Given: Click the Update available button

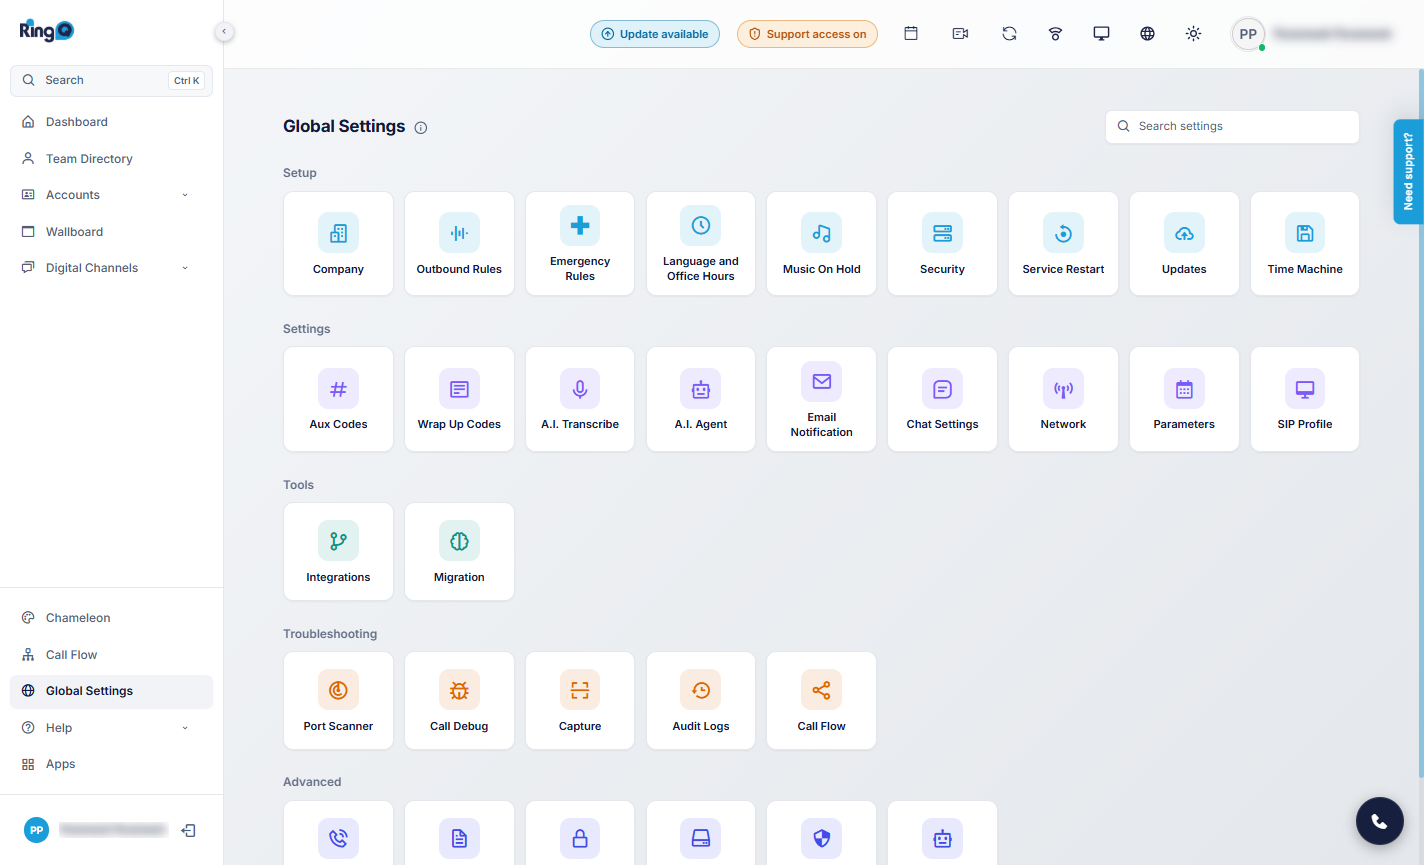Looking at the screenshot, I should (x=655, y=34).
